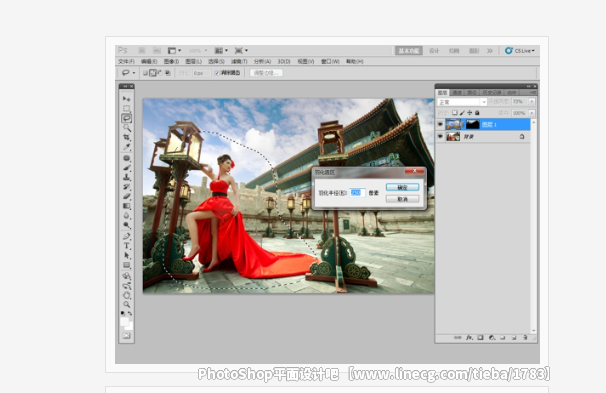
Task: Select the 设计 workspace button
Action: (x=434, y=51)
